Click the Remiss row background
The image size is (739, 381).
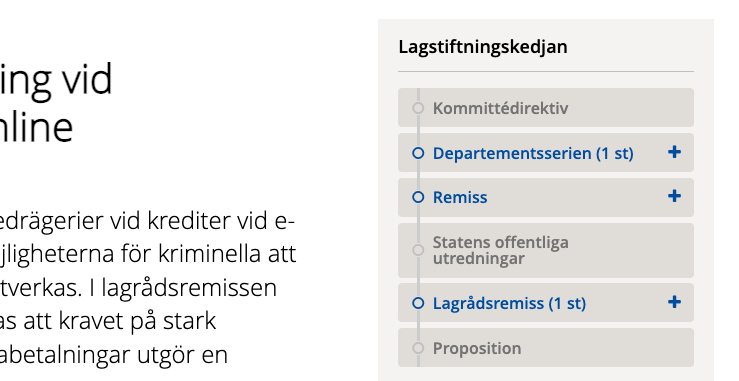click(546, 198)
